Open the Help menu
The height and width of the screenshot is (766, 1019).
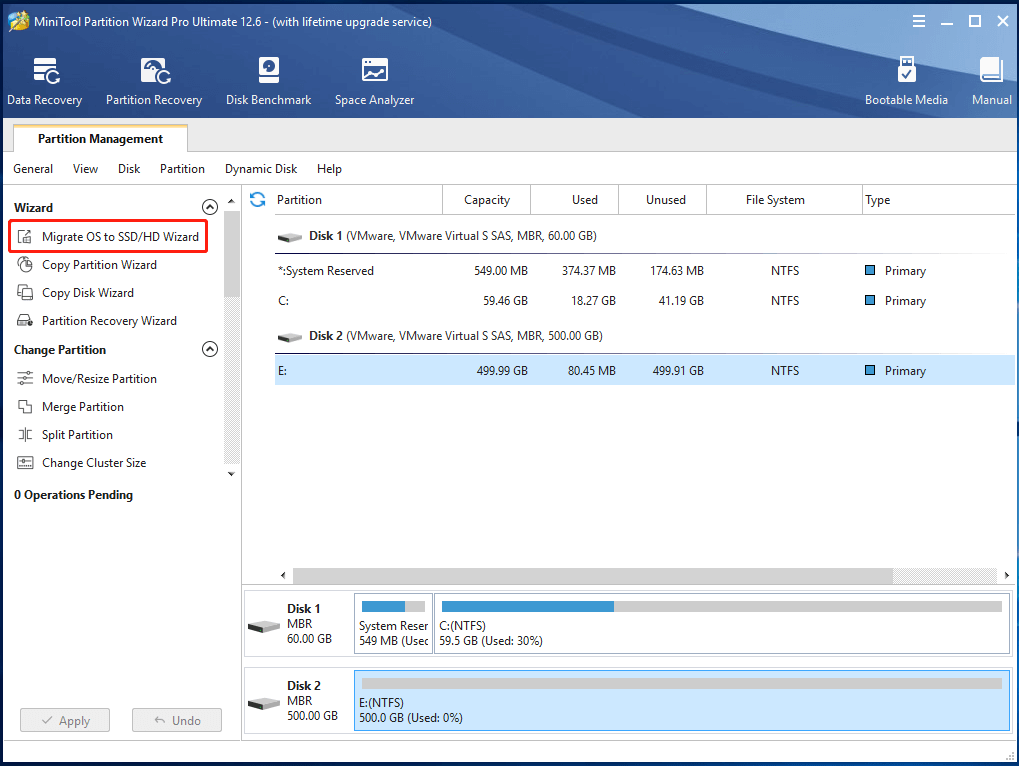pos(329,169)
